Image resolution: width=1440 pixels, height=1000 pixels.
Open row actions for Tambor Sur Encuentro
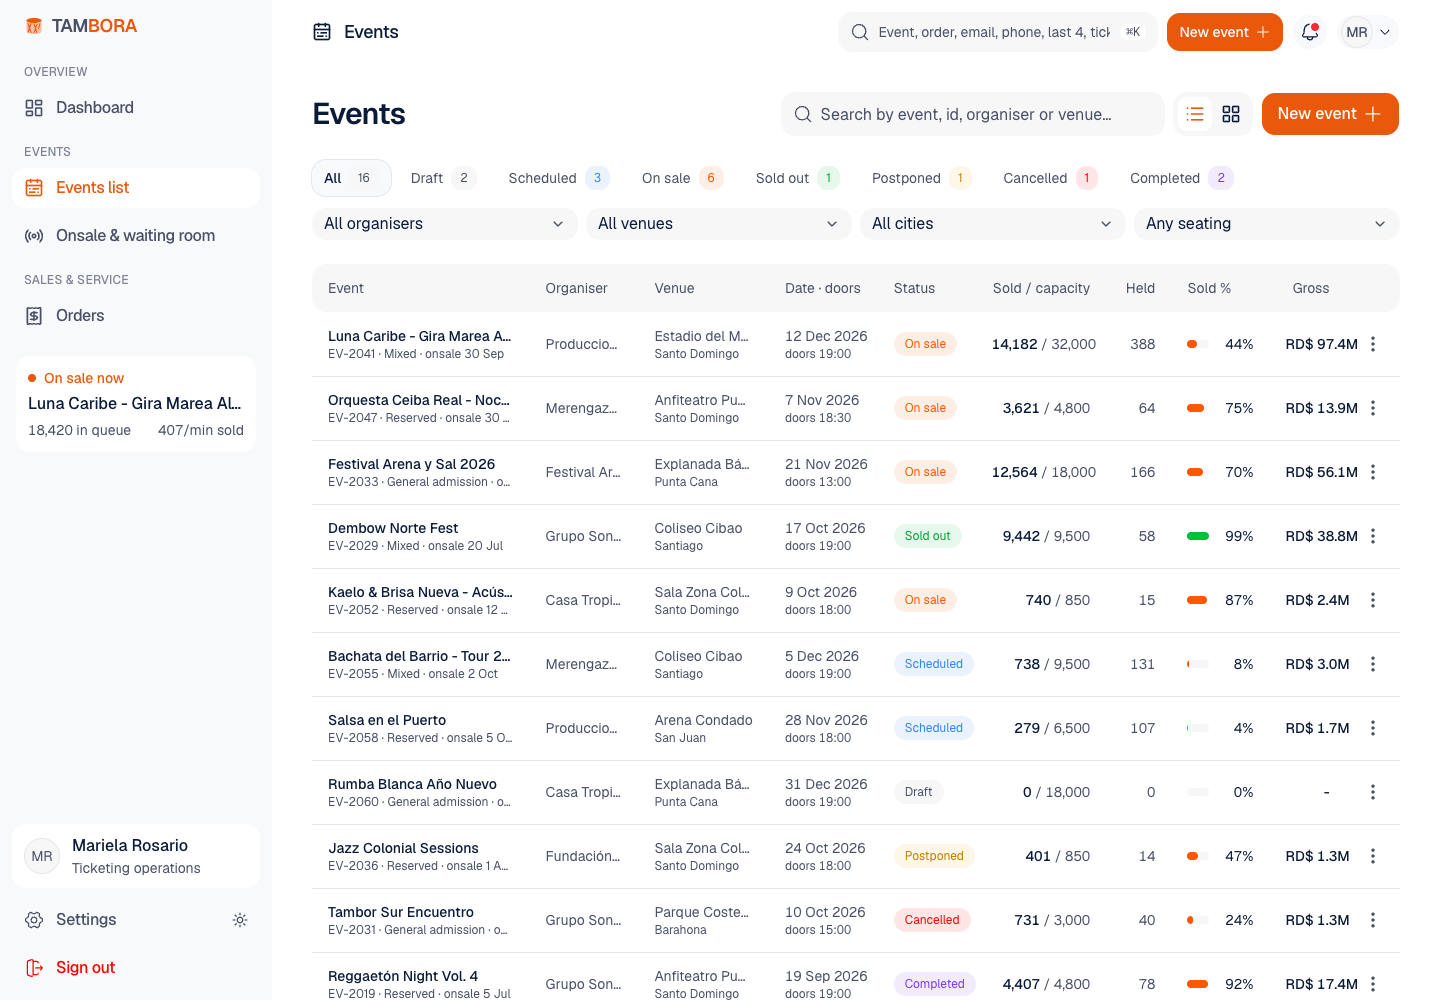[1373, 920]
